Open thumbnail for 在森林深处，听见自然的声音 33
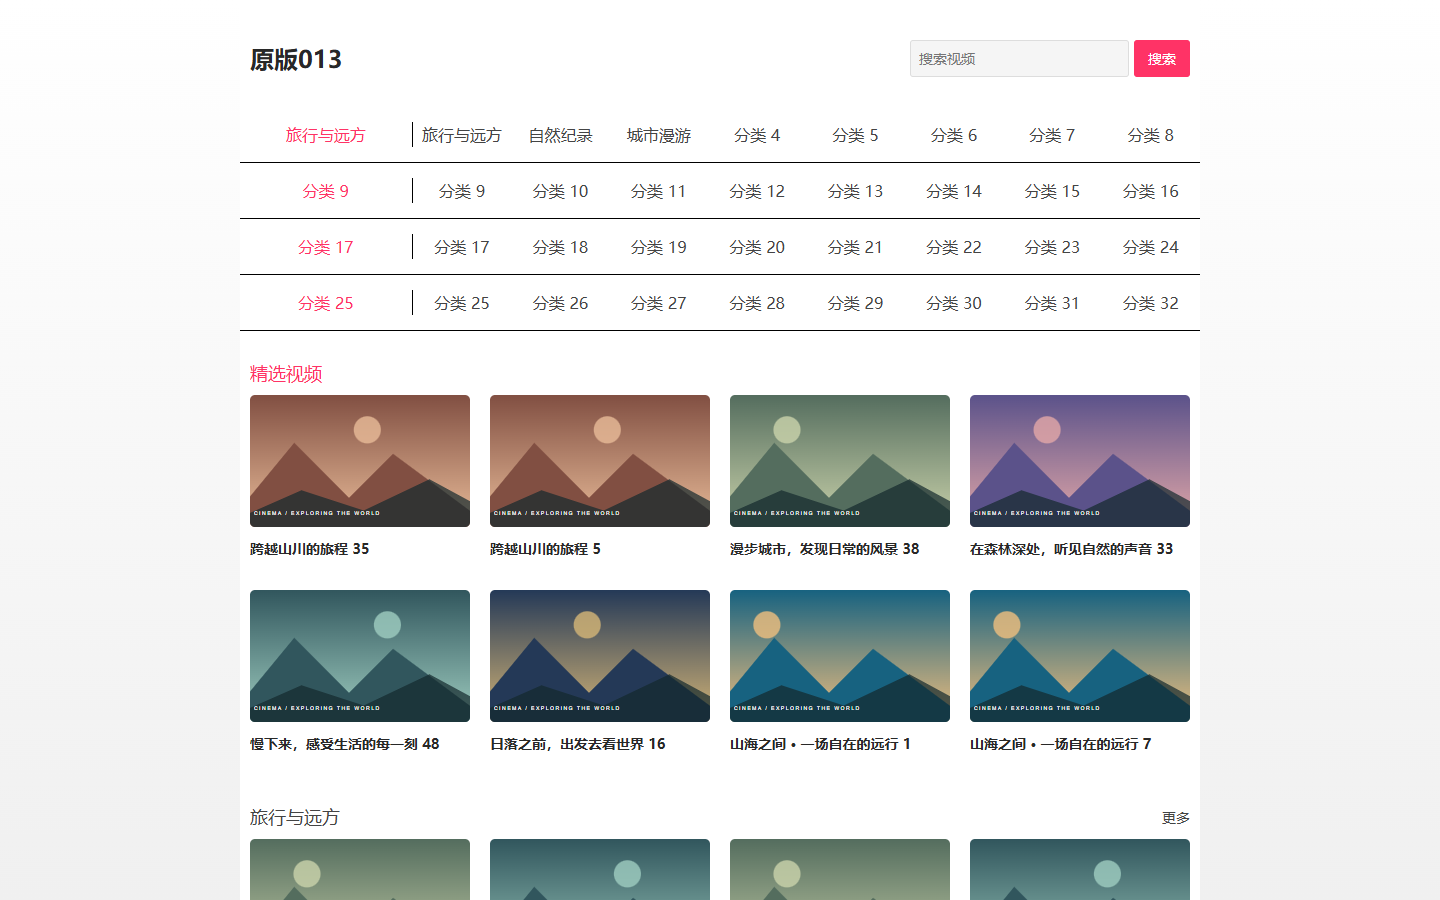The height and width of the screenshot is (900, 1440). coord(1080,461)
